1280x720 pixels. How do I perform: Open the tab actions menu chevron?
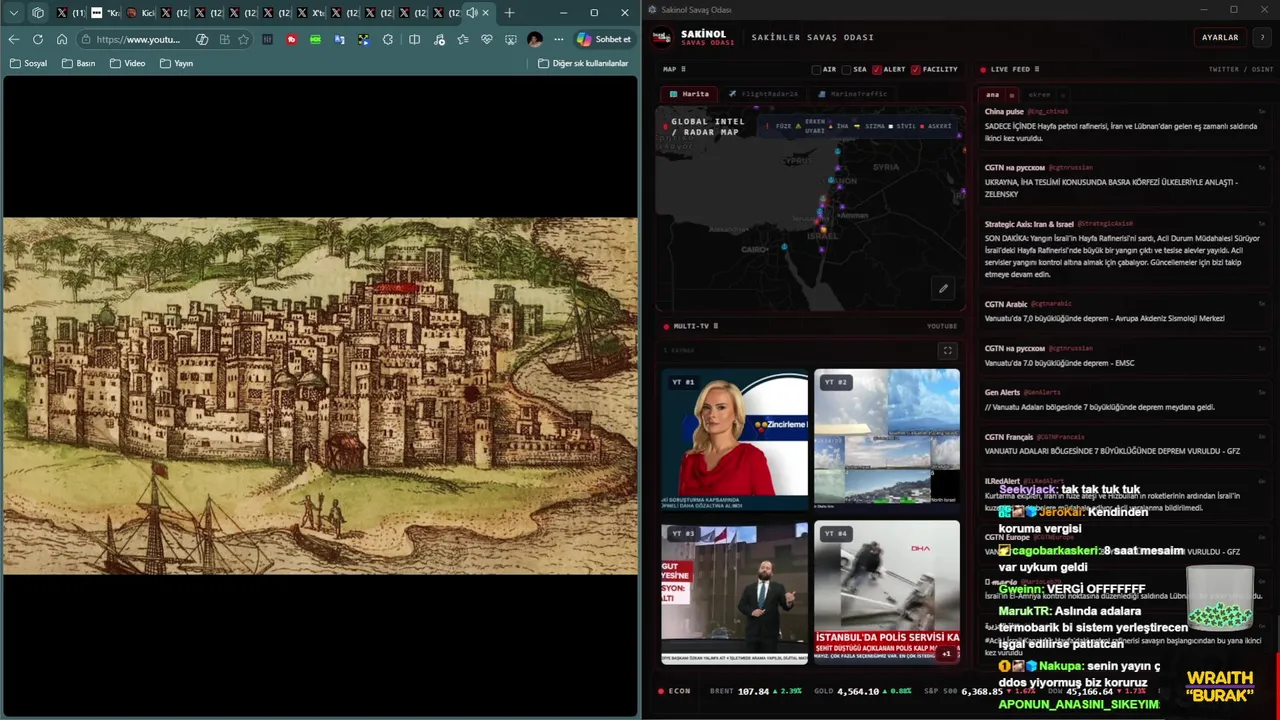tap(14, 13)
